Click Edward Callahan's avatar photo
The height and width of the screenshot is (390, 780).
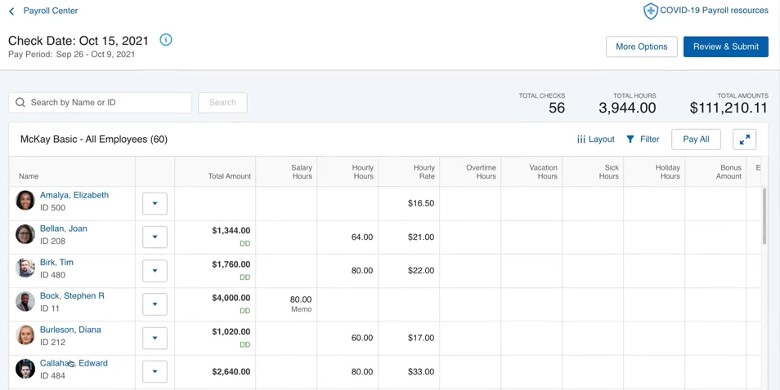[x=25, y=369]
